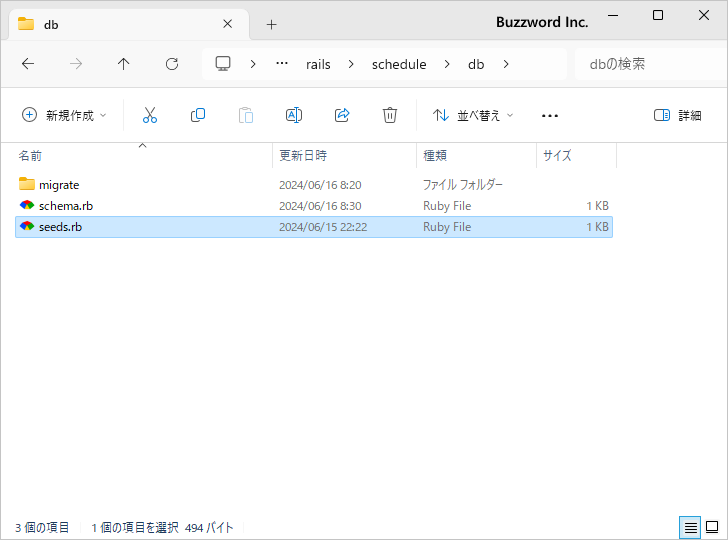Toggle the 詳細 details pane

click(677, 115)
